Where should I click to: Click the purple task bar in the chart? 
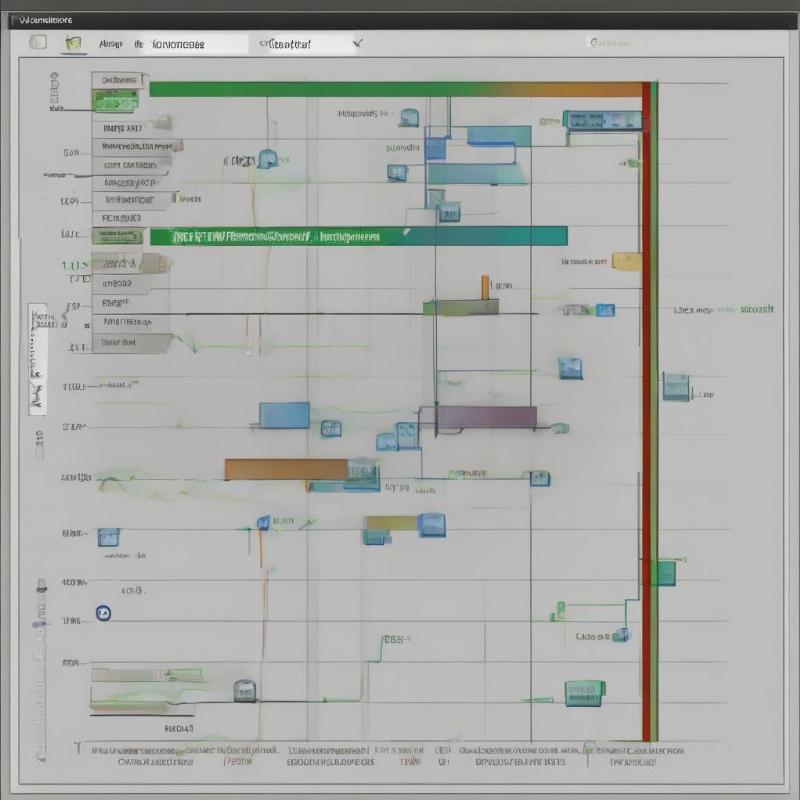click(x=486, y=417)
